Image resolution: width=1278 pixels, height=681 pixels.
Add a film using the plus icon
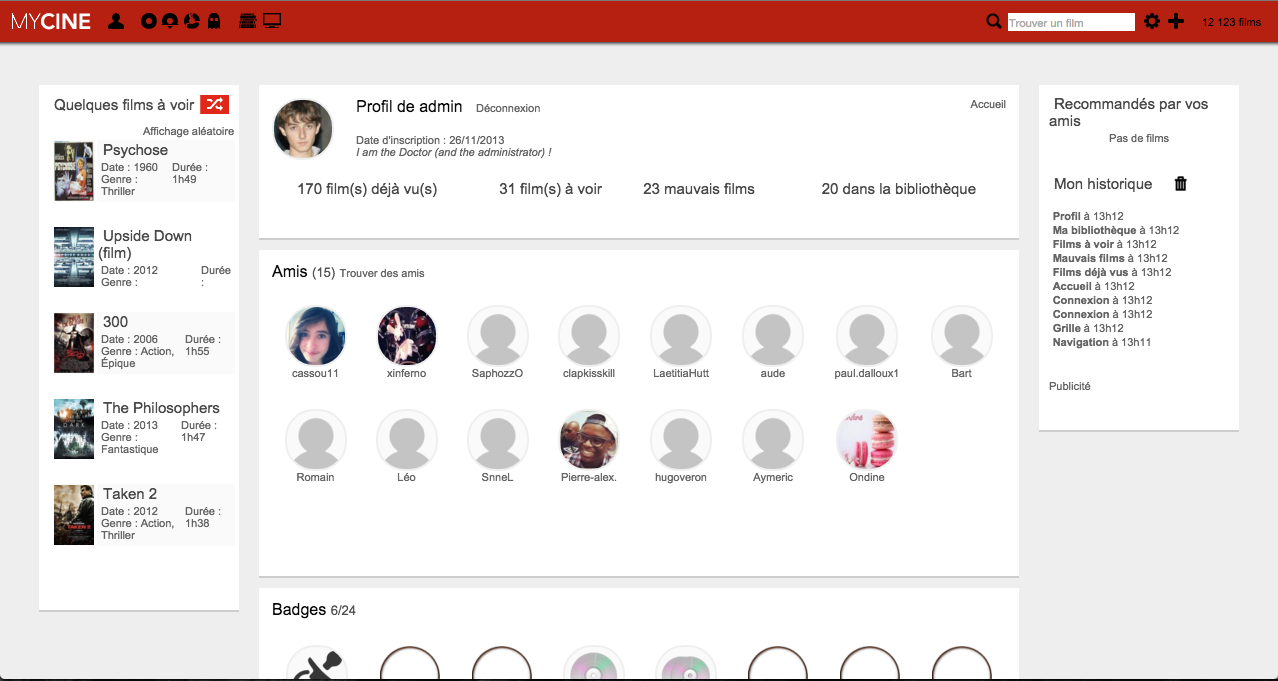point(1176,21)
